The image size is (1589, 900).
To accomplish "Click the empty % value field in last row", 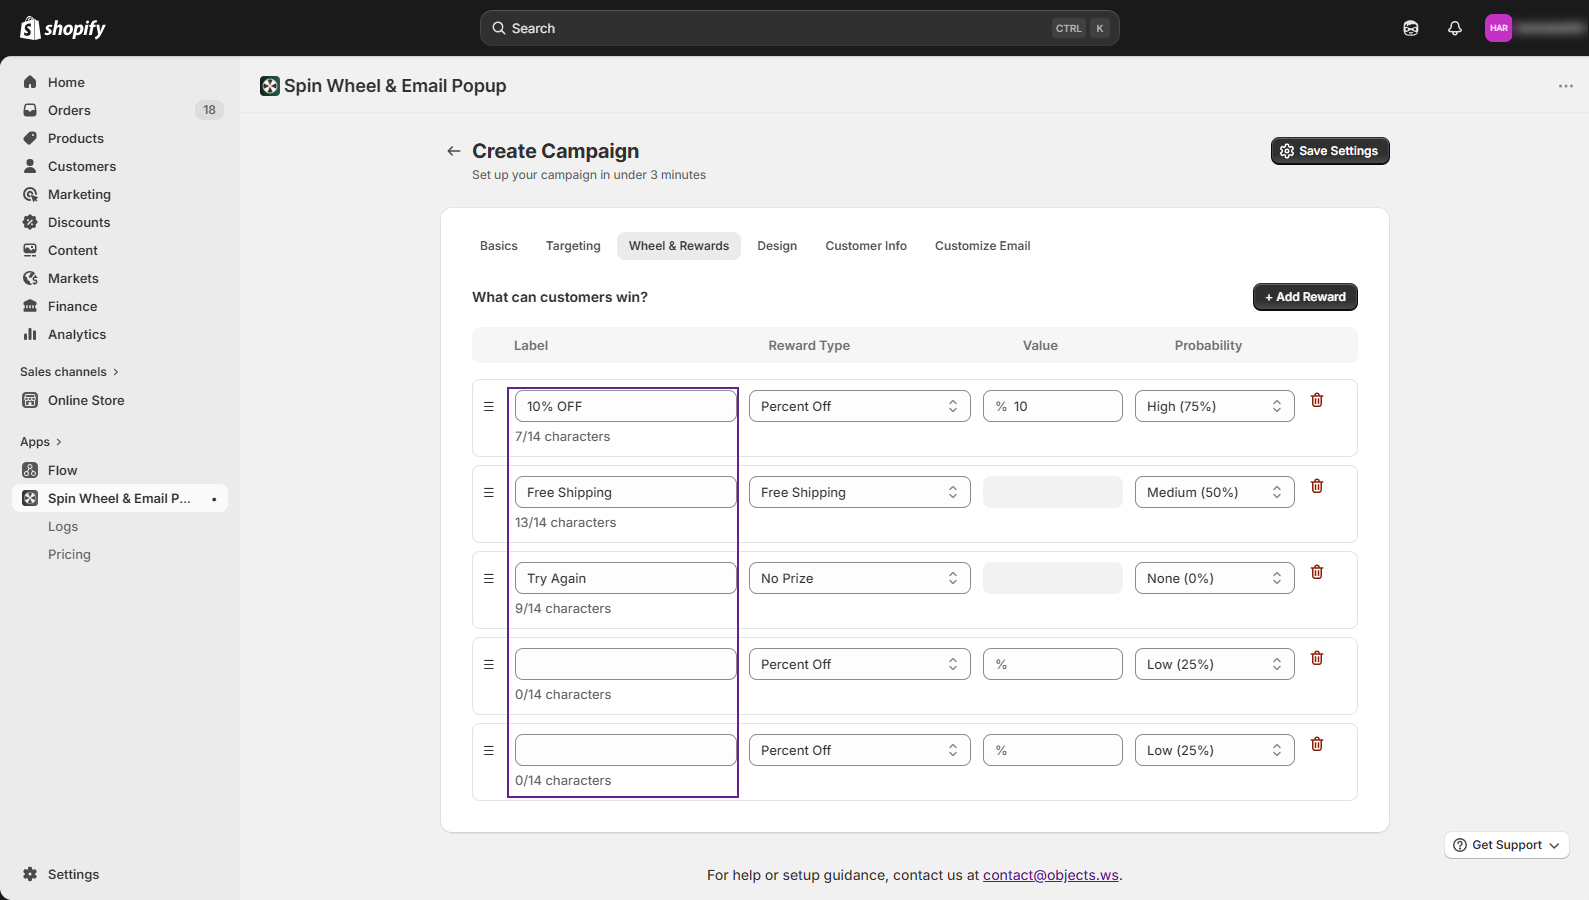I will click(1053, 750).
